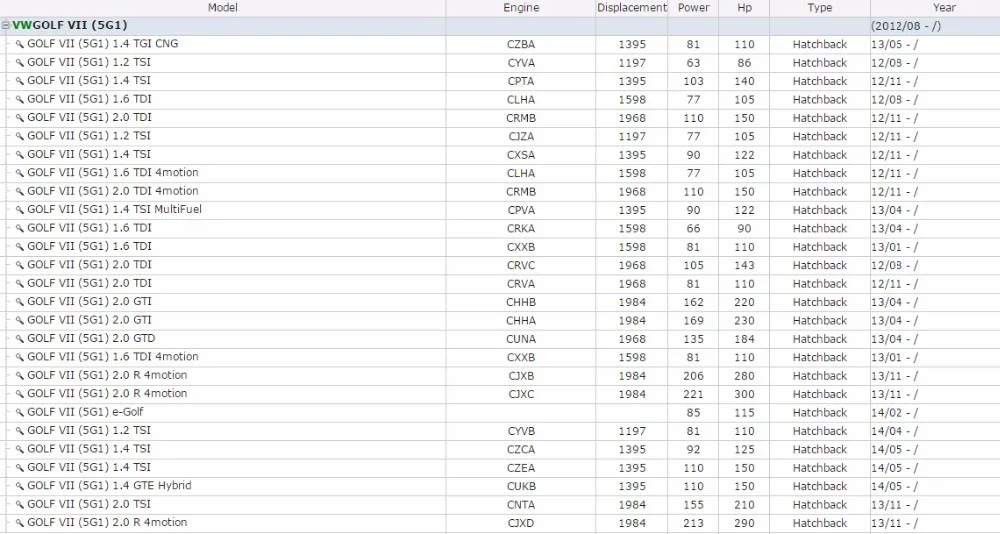Click magnifier icon of 1.4 TSI CZCA row
Image resolution: width=1000 pixels, height=534 pixels.
[x=20, y=449]
